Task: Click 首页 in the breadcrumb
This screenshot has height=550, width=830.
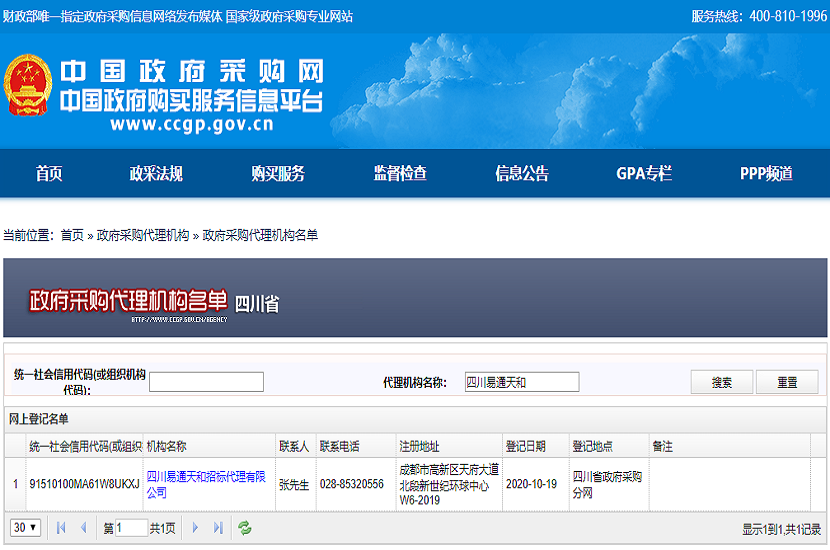Action: tap(72, 235)
